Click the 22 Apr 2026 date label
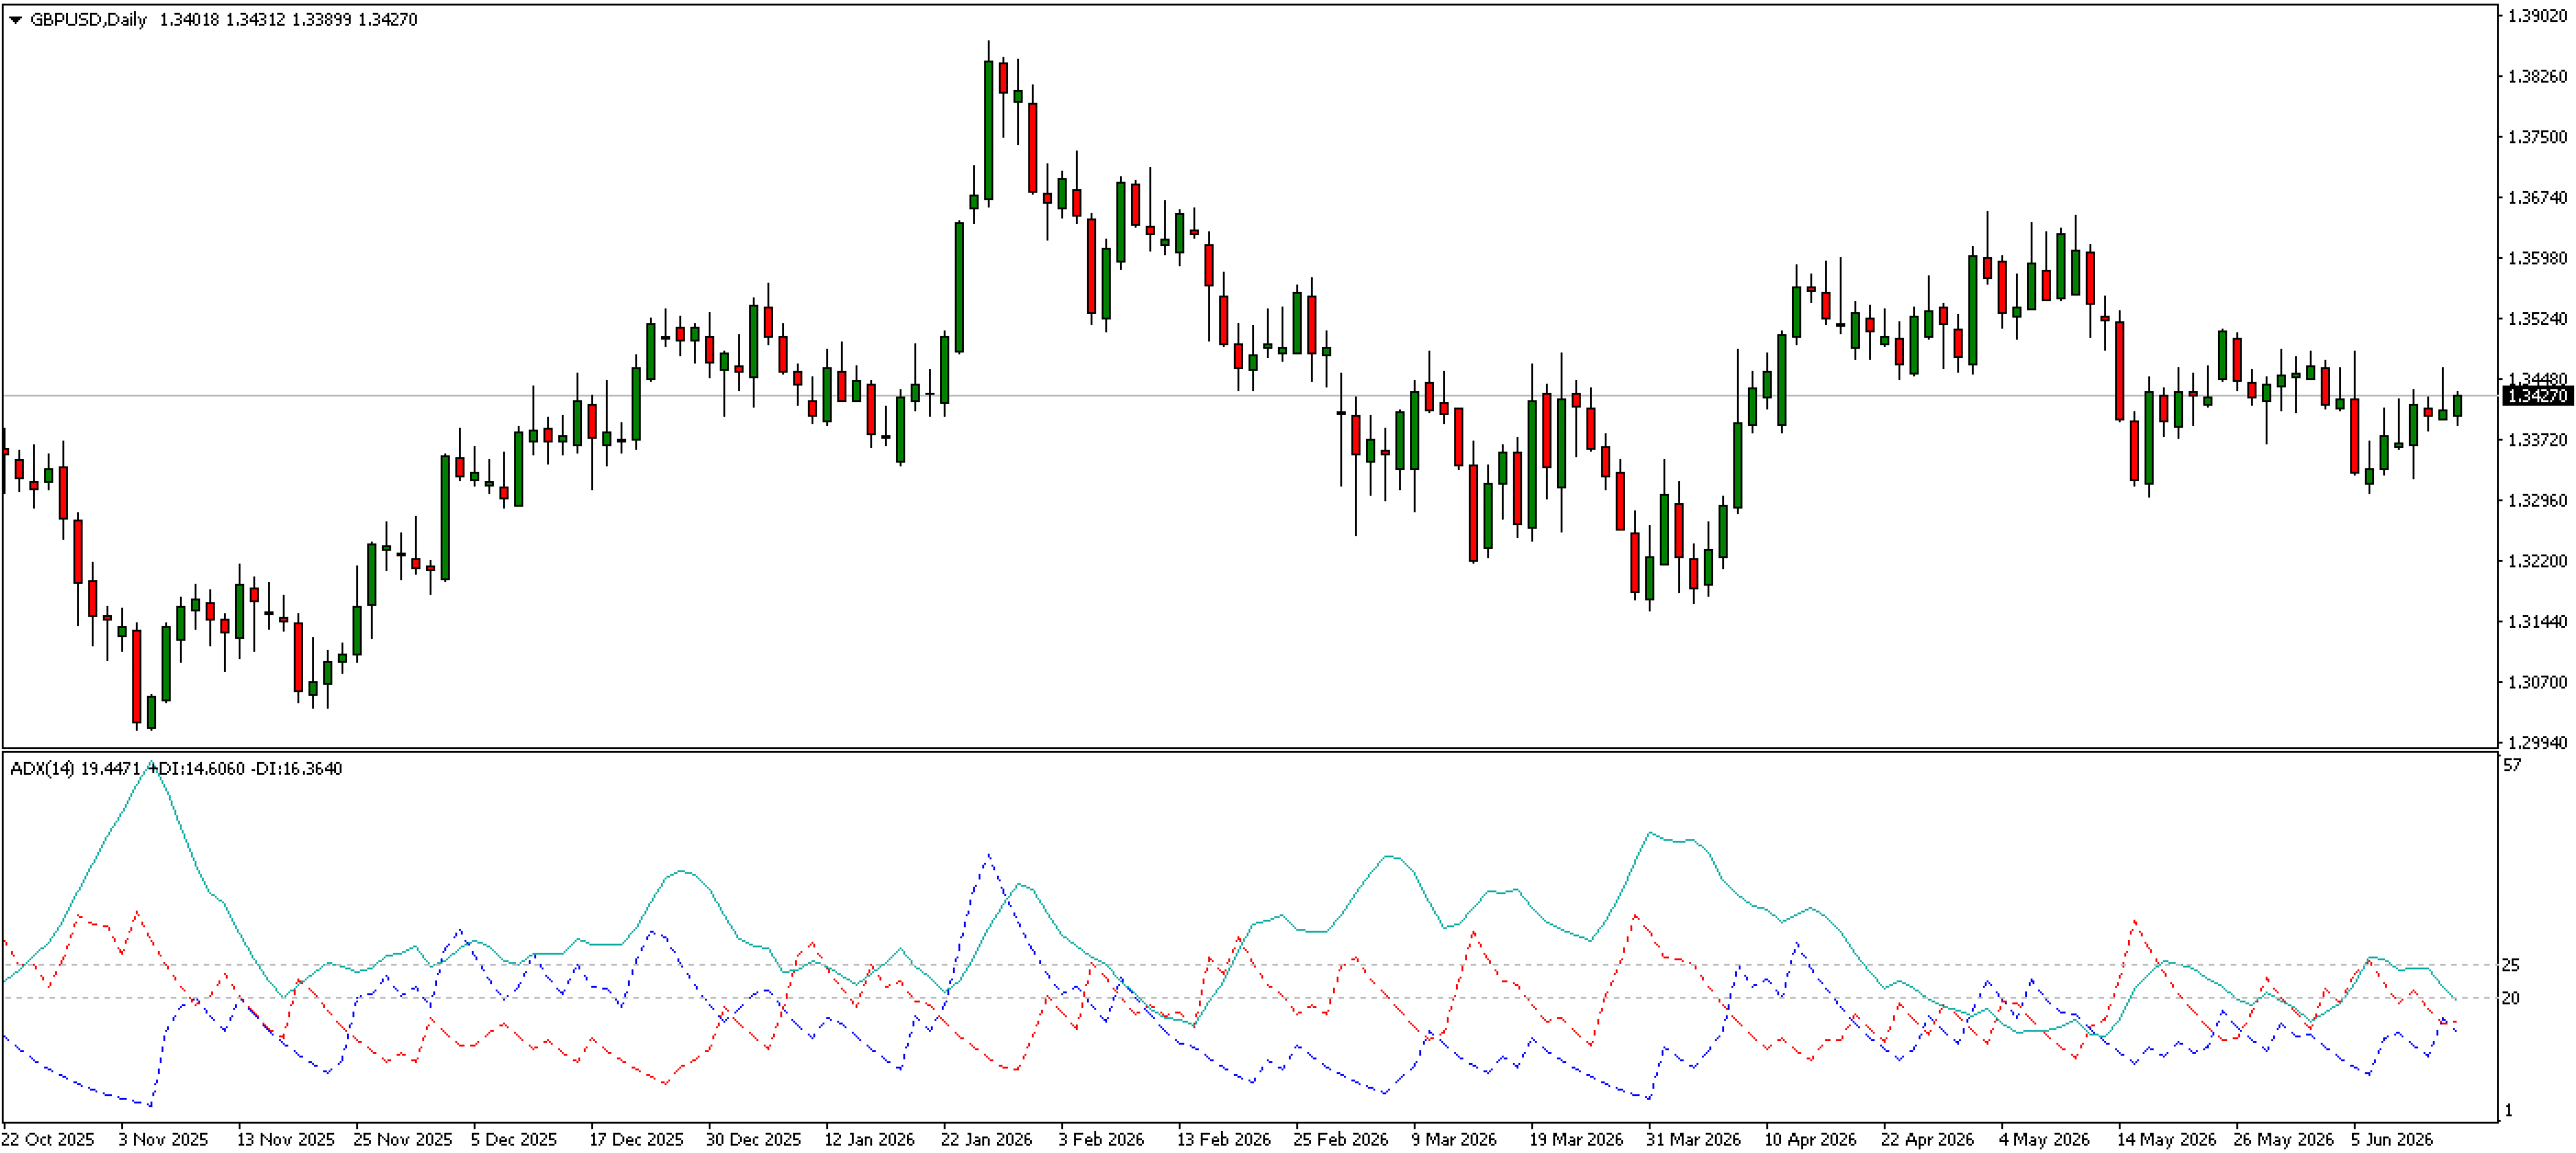 (1927, 1140)
